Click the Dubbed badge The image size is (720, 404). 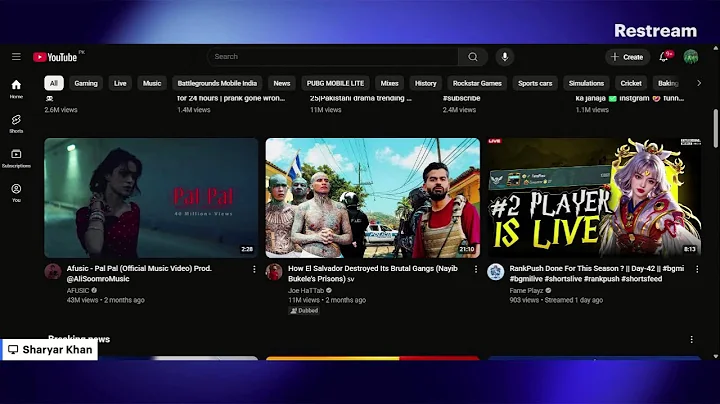(x=304, y=311)
